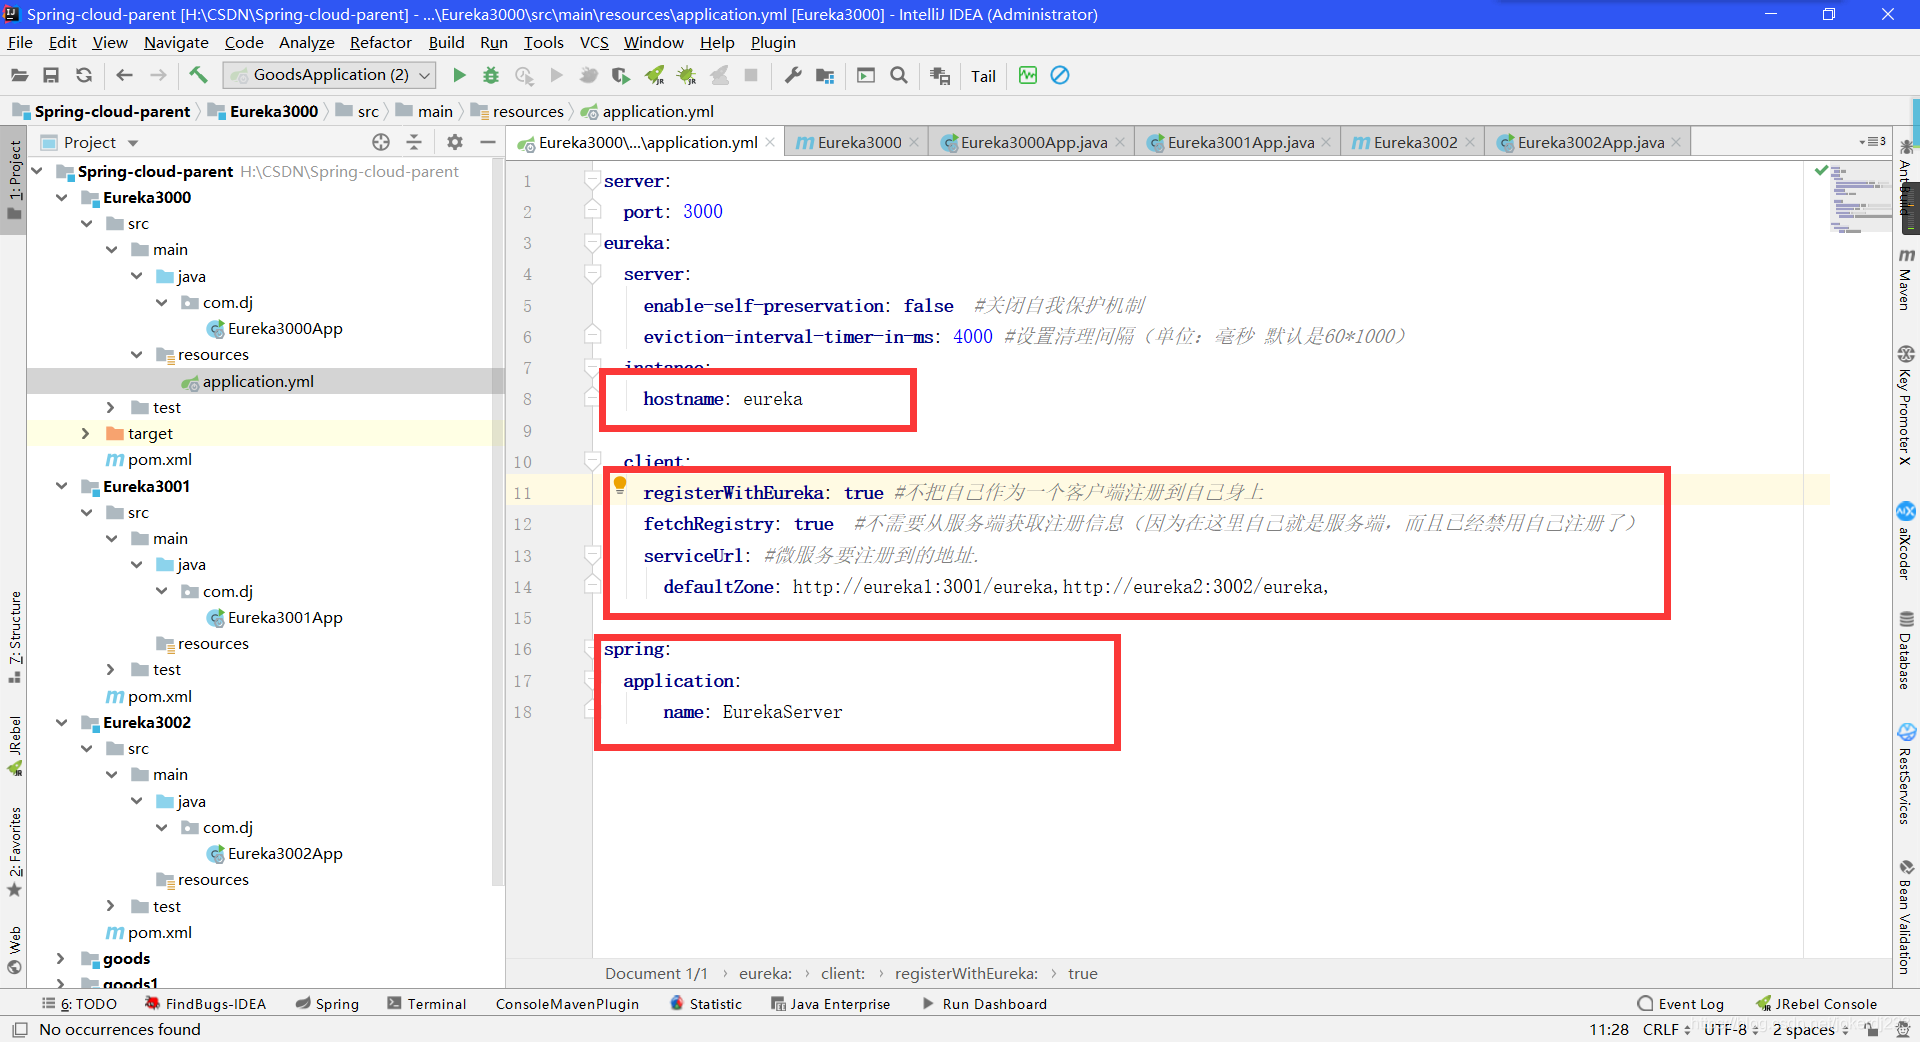1920x1042 pixels.
Task: Open the Refactor menu
Action: tap(380, 42)
